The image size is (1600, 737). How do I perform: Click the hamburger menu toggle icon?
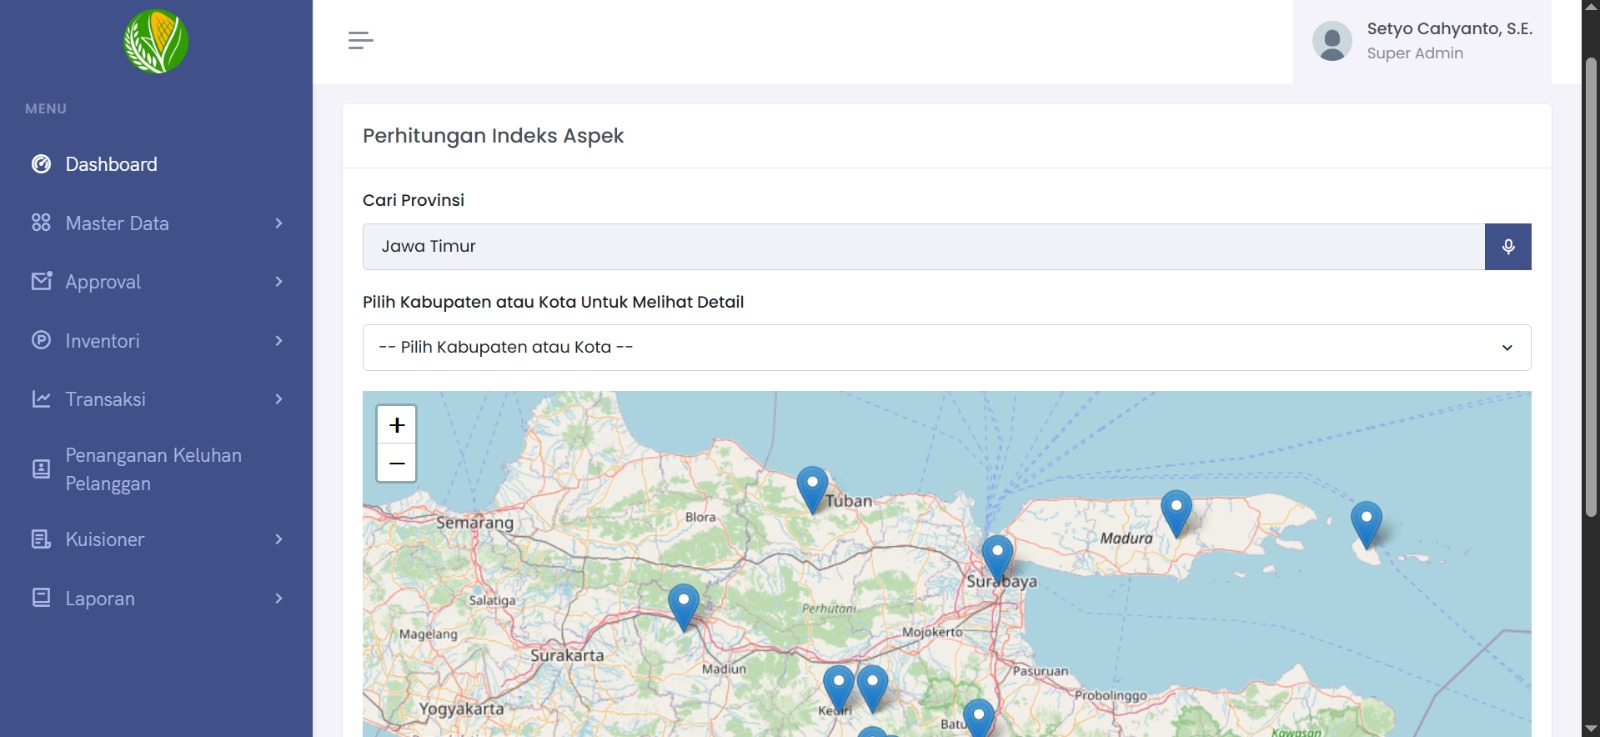tap(360, 40)
